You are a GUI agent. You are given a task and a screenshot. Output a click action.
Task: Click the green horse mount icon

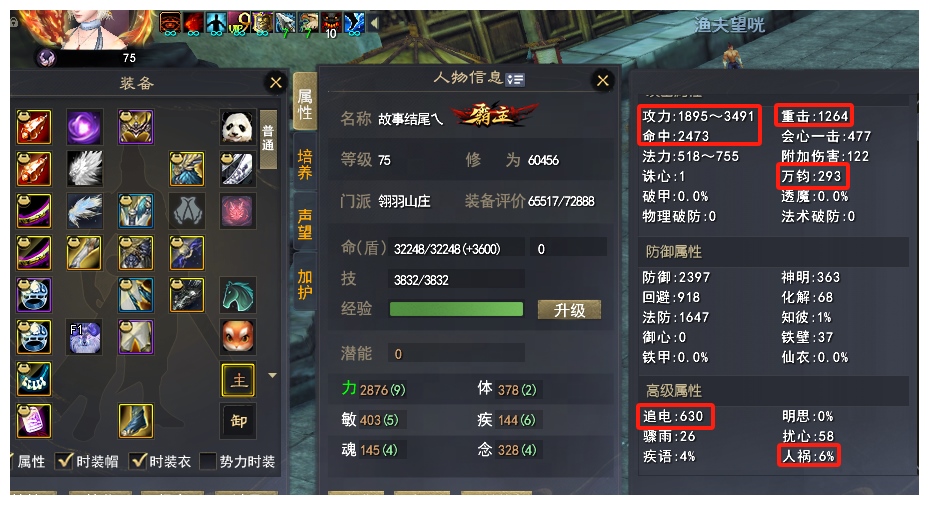click(x=238, y=295)
